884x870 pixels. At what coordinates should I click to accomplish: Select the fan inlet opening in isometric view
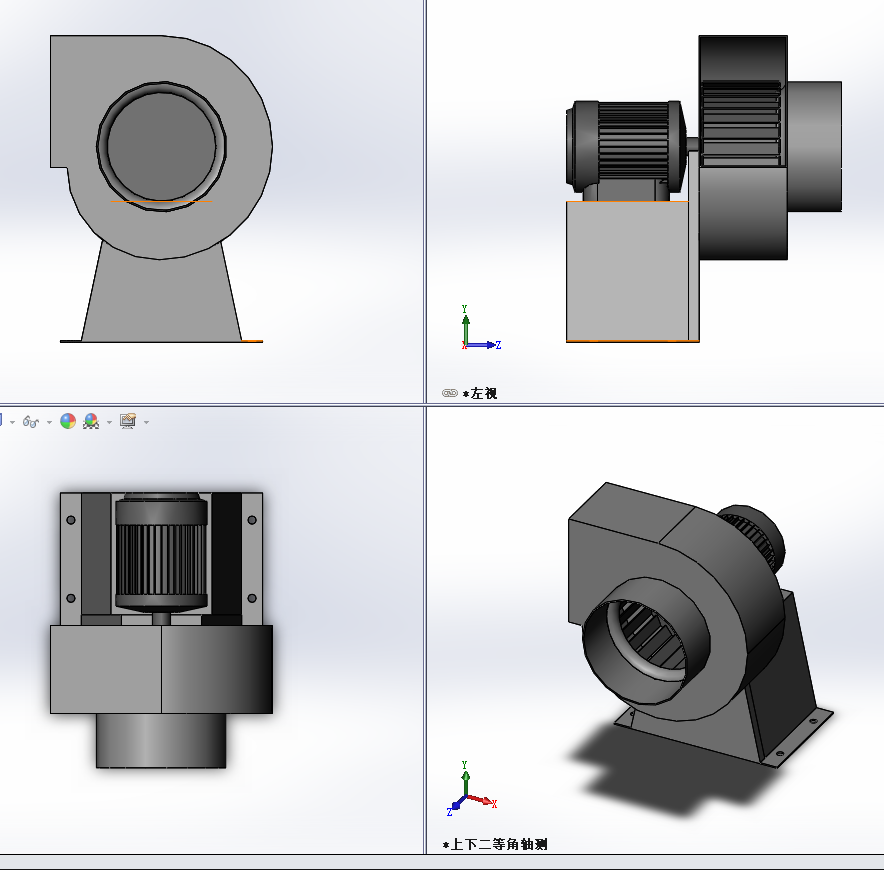646,639
